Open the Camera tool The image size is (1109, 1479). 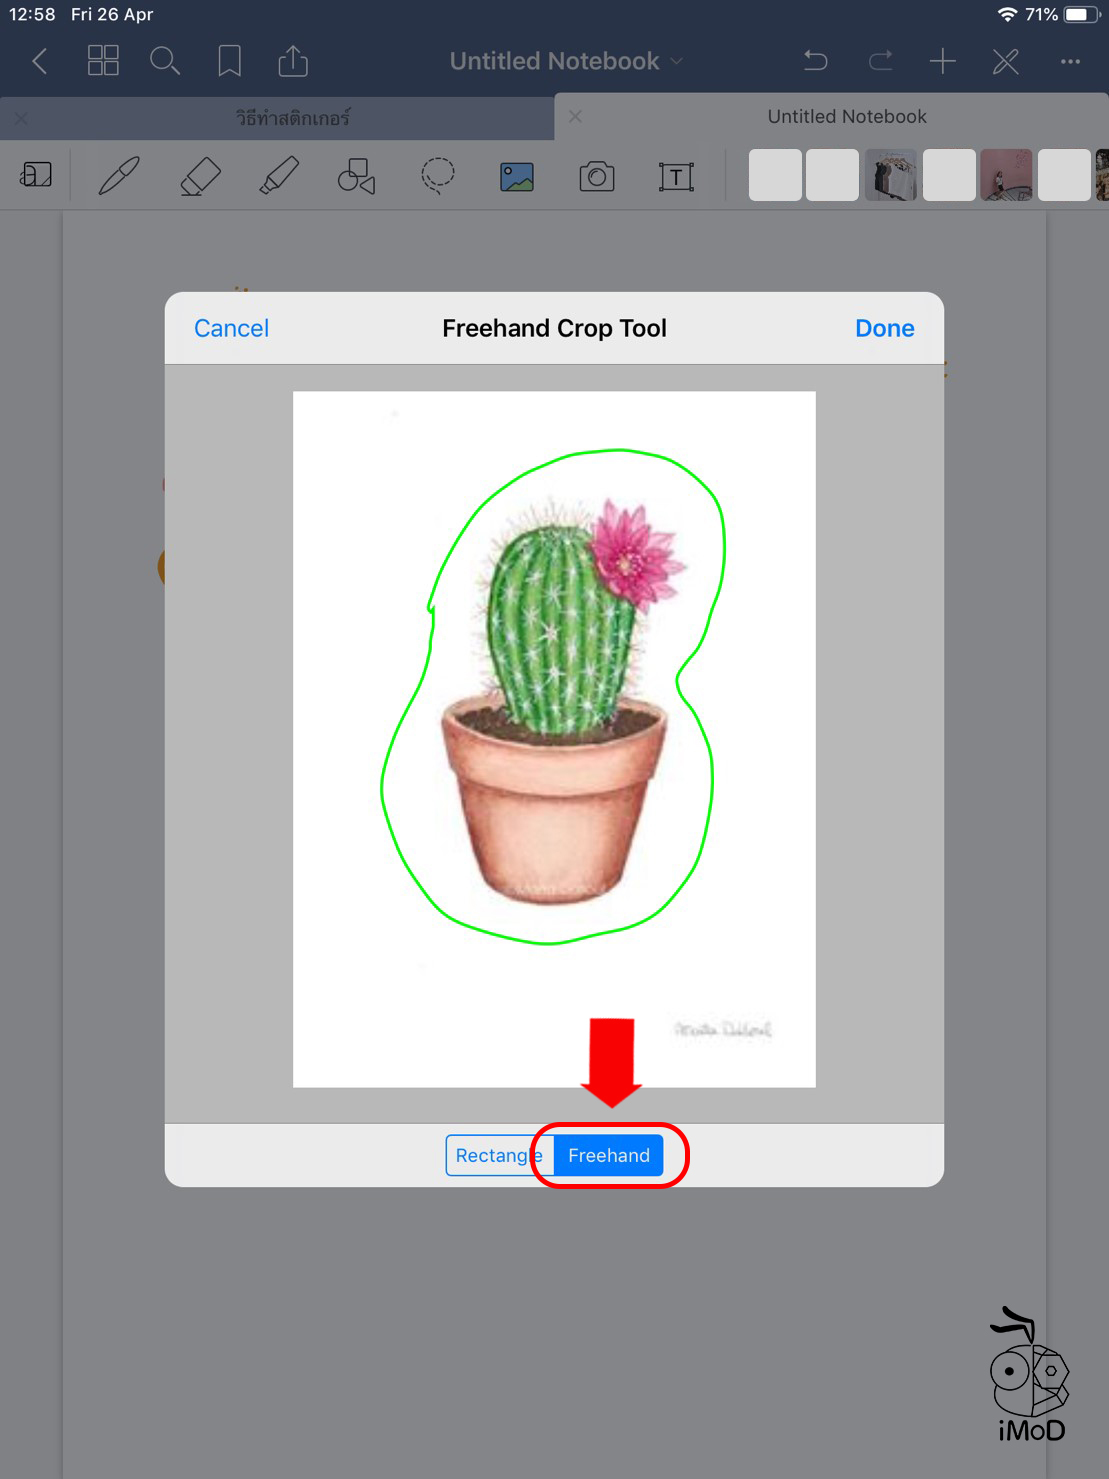[x=597, y=177]
